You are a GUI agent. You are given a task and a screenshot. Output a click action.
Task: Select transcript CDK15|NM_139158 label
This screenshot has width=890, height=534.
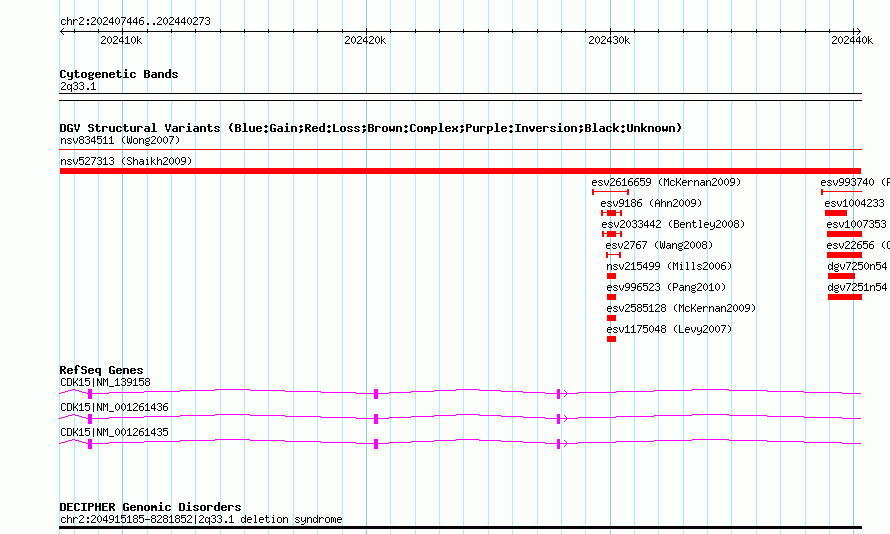point(105,382)
